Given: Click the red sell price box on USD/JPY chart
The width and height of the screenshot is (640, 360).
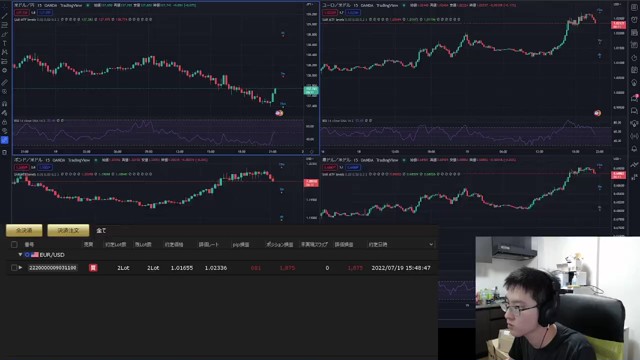Looking at the screenshot, I should pos(22,13).
